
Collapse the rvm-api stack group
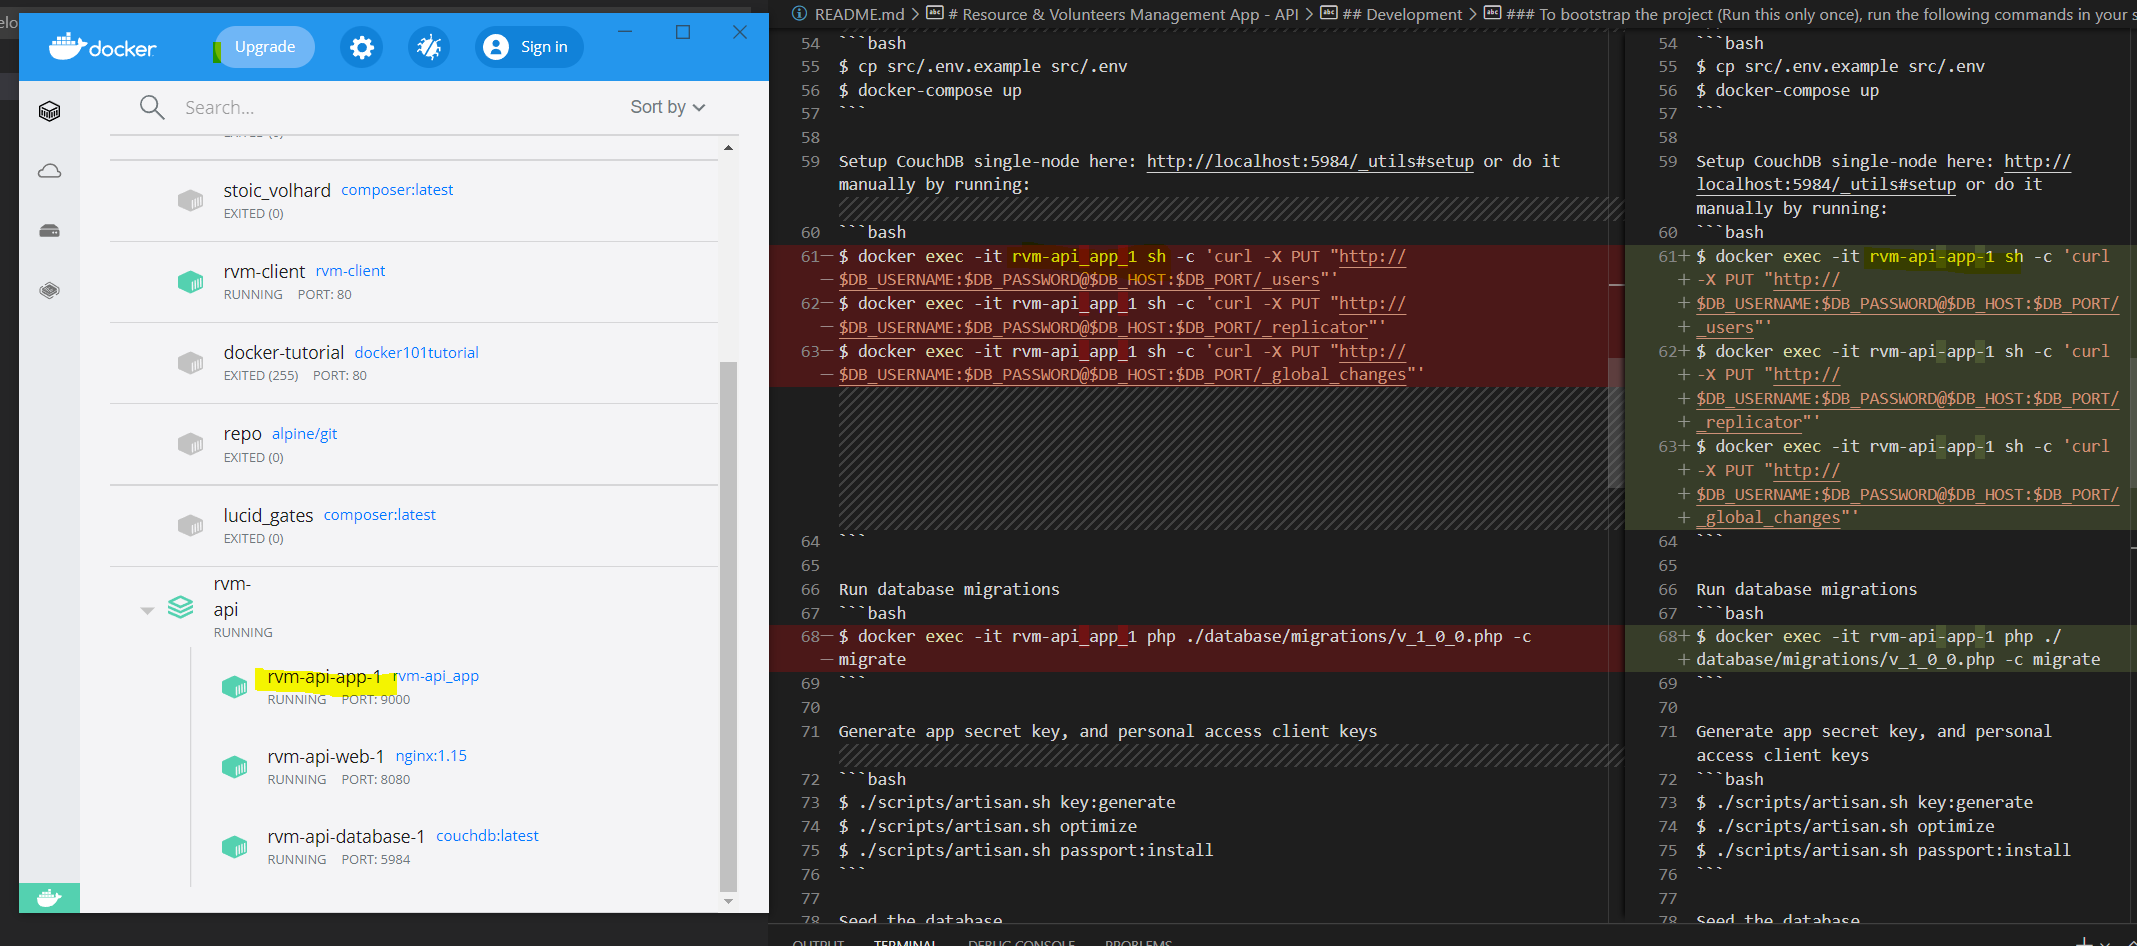click(147, 610)
